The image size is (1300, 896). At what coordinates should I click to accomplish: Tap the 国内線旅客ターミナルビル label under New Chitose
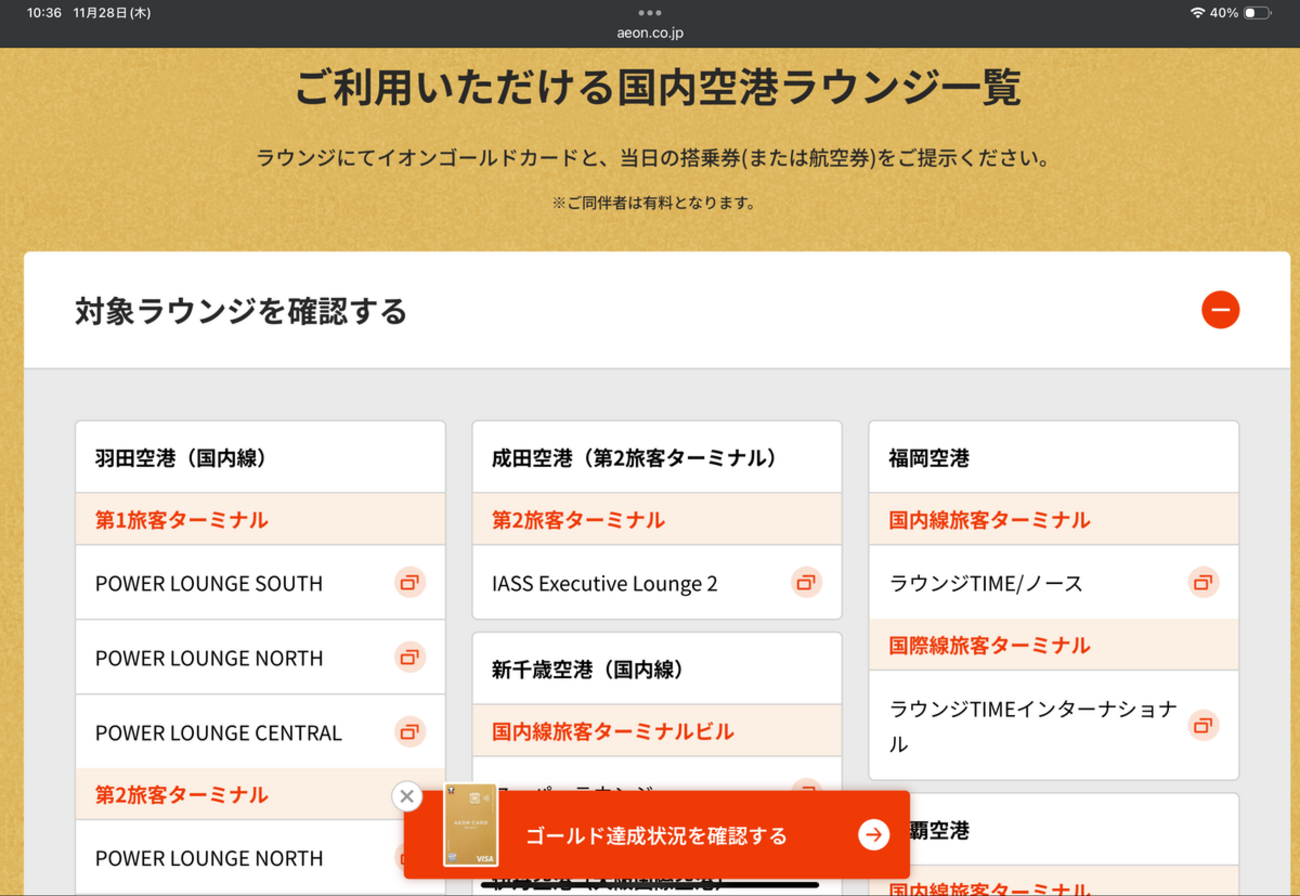tap(613, 732)
